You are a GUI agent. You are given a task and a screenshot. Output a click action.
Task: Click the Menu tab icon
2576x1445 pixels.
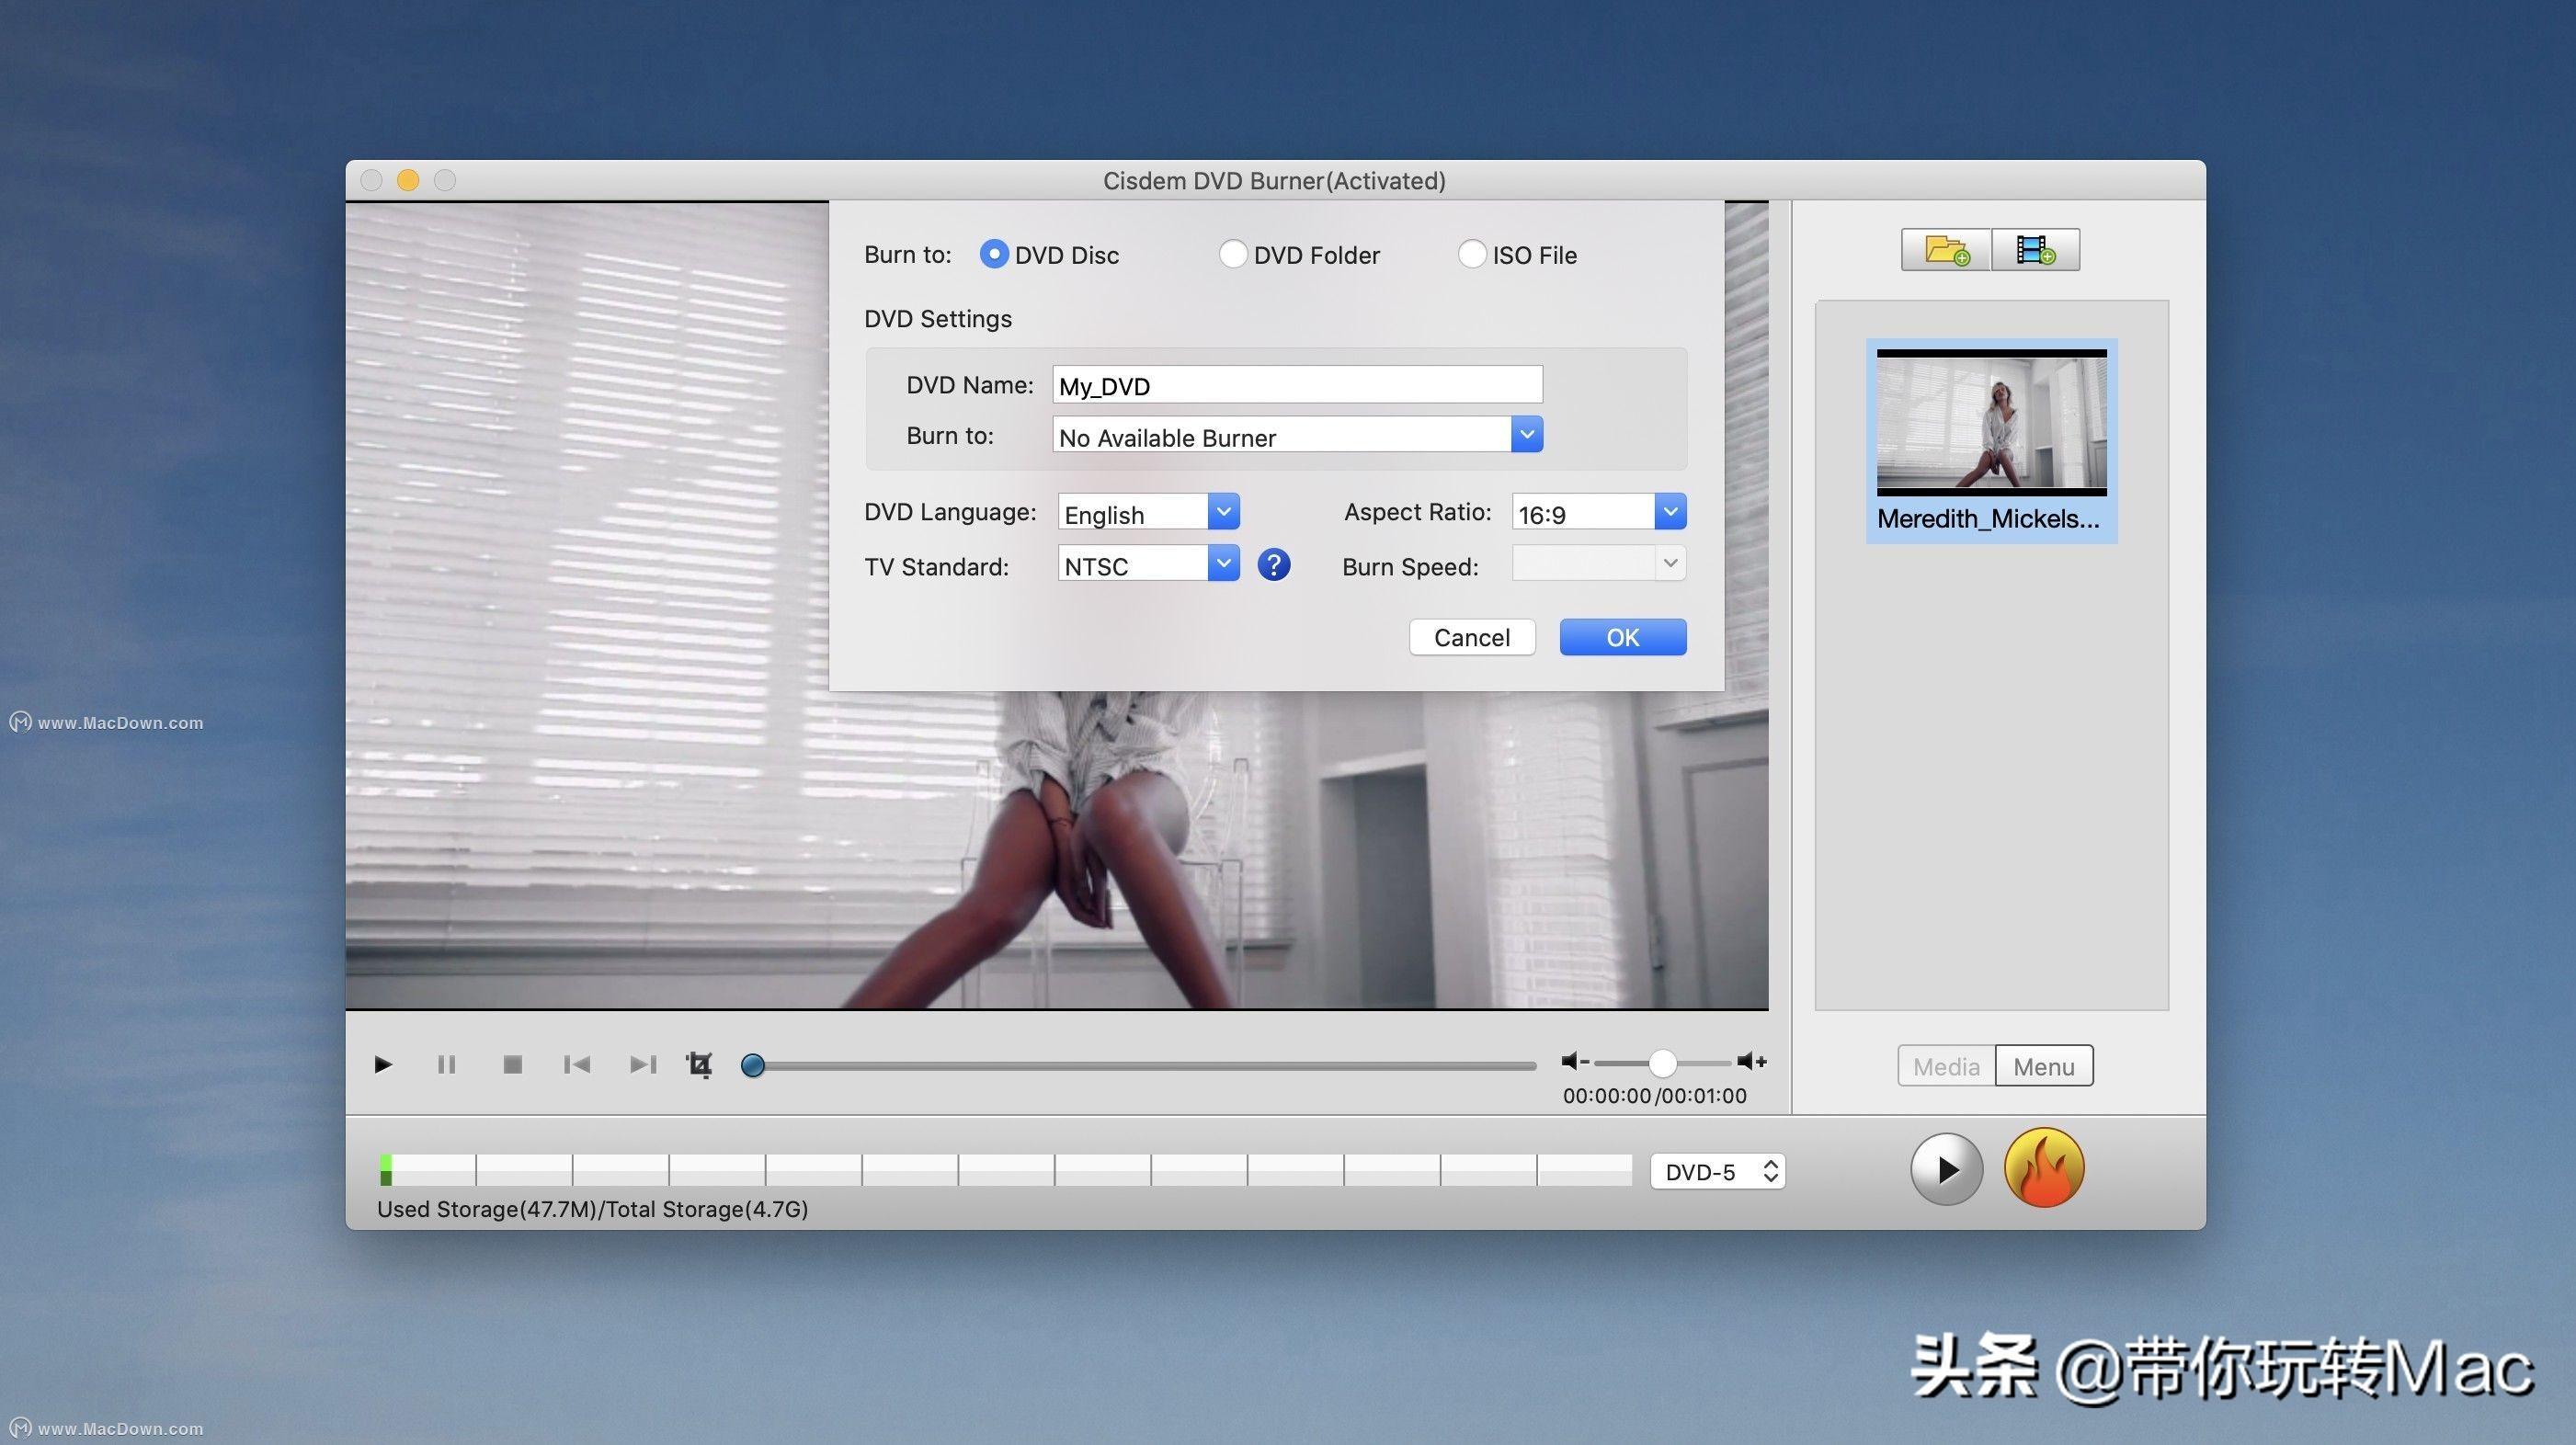pos(2044,1064)
